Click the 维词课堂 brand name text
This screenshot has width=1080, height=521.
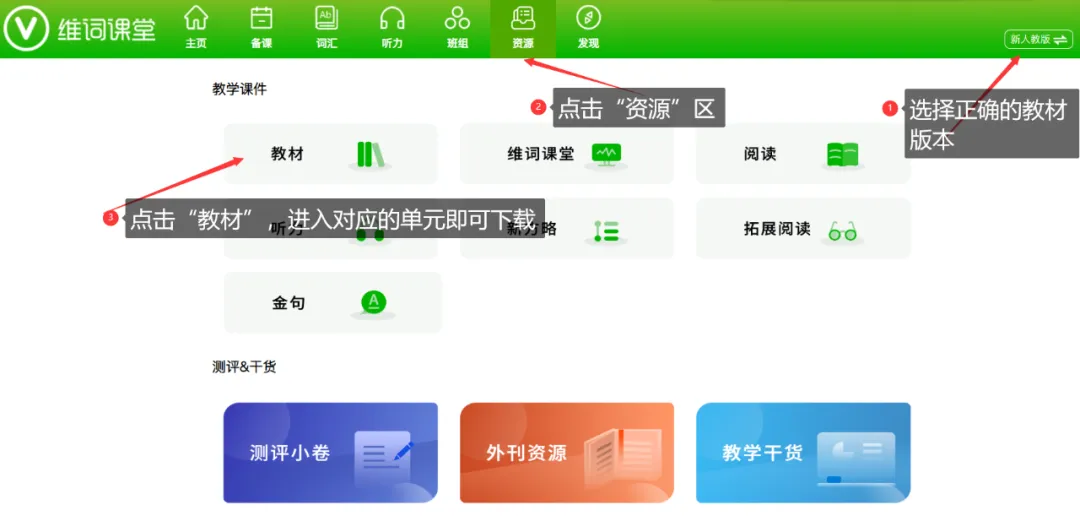click(107, 30)
